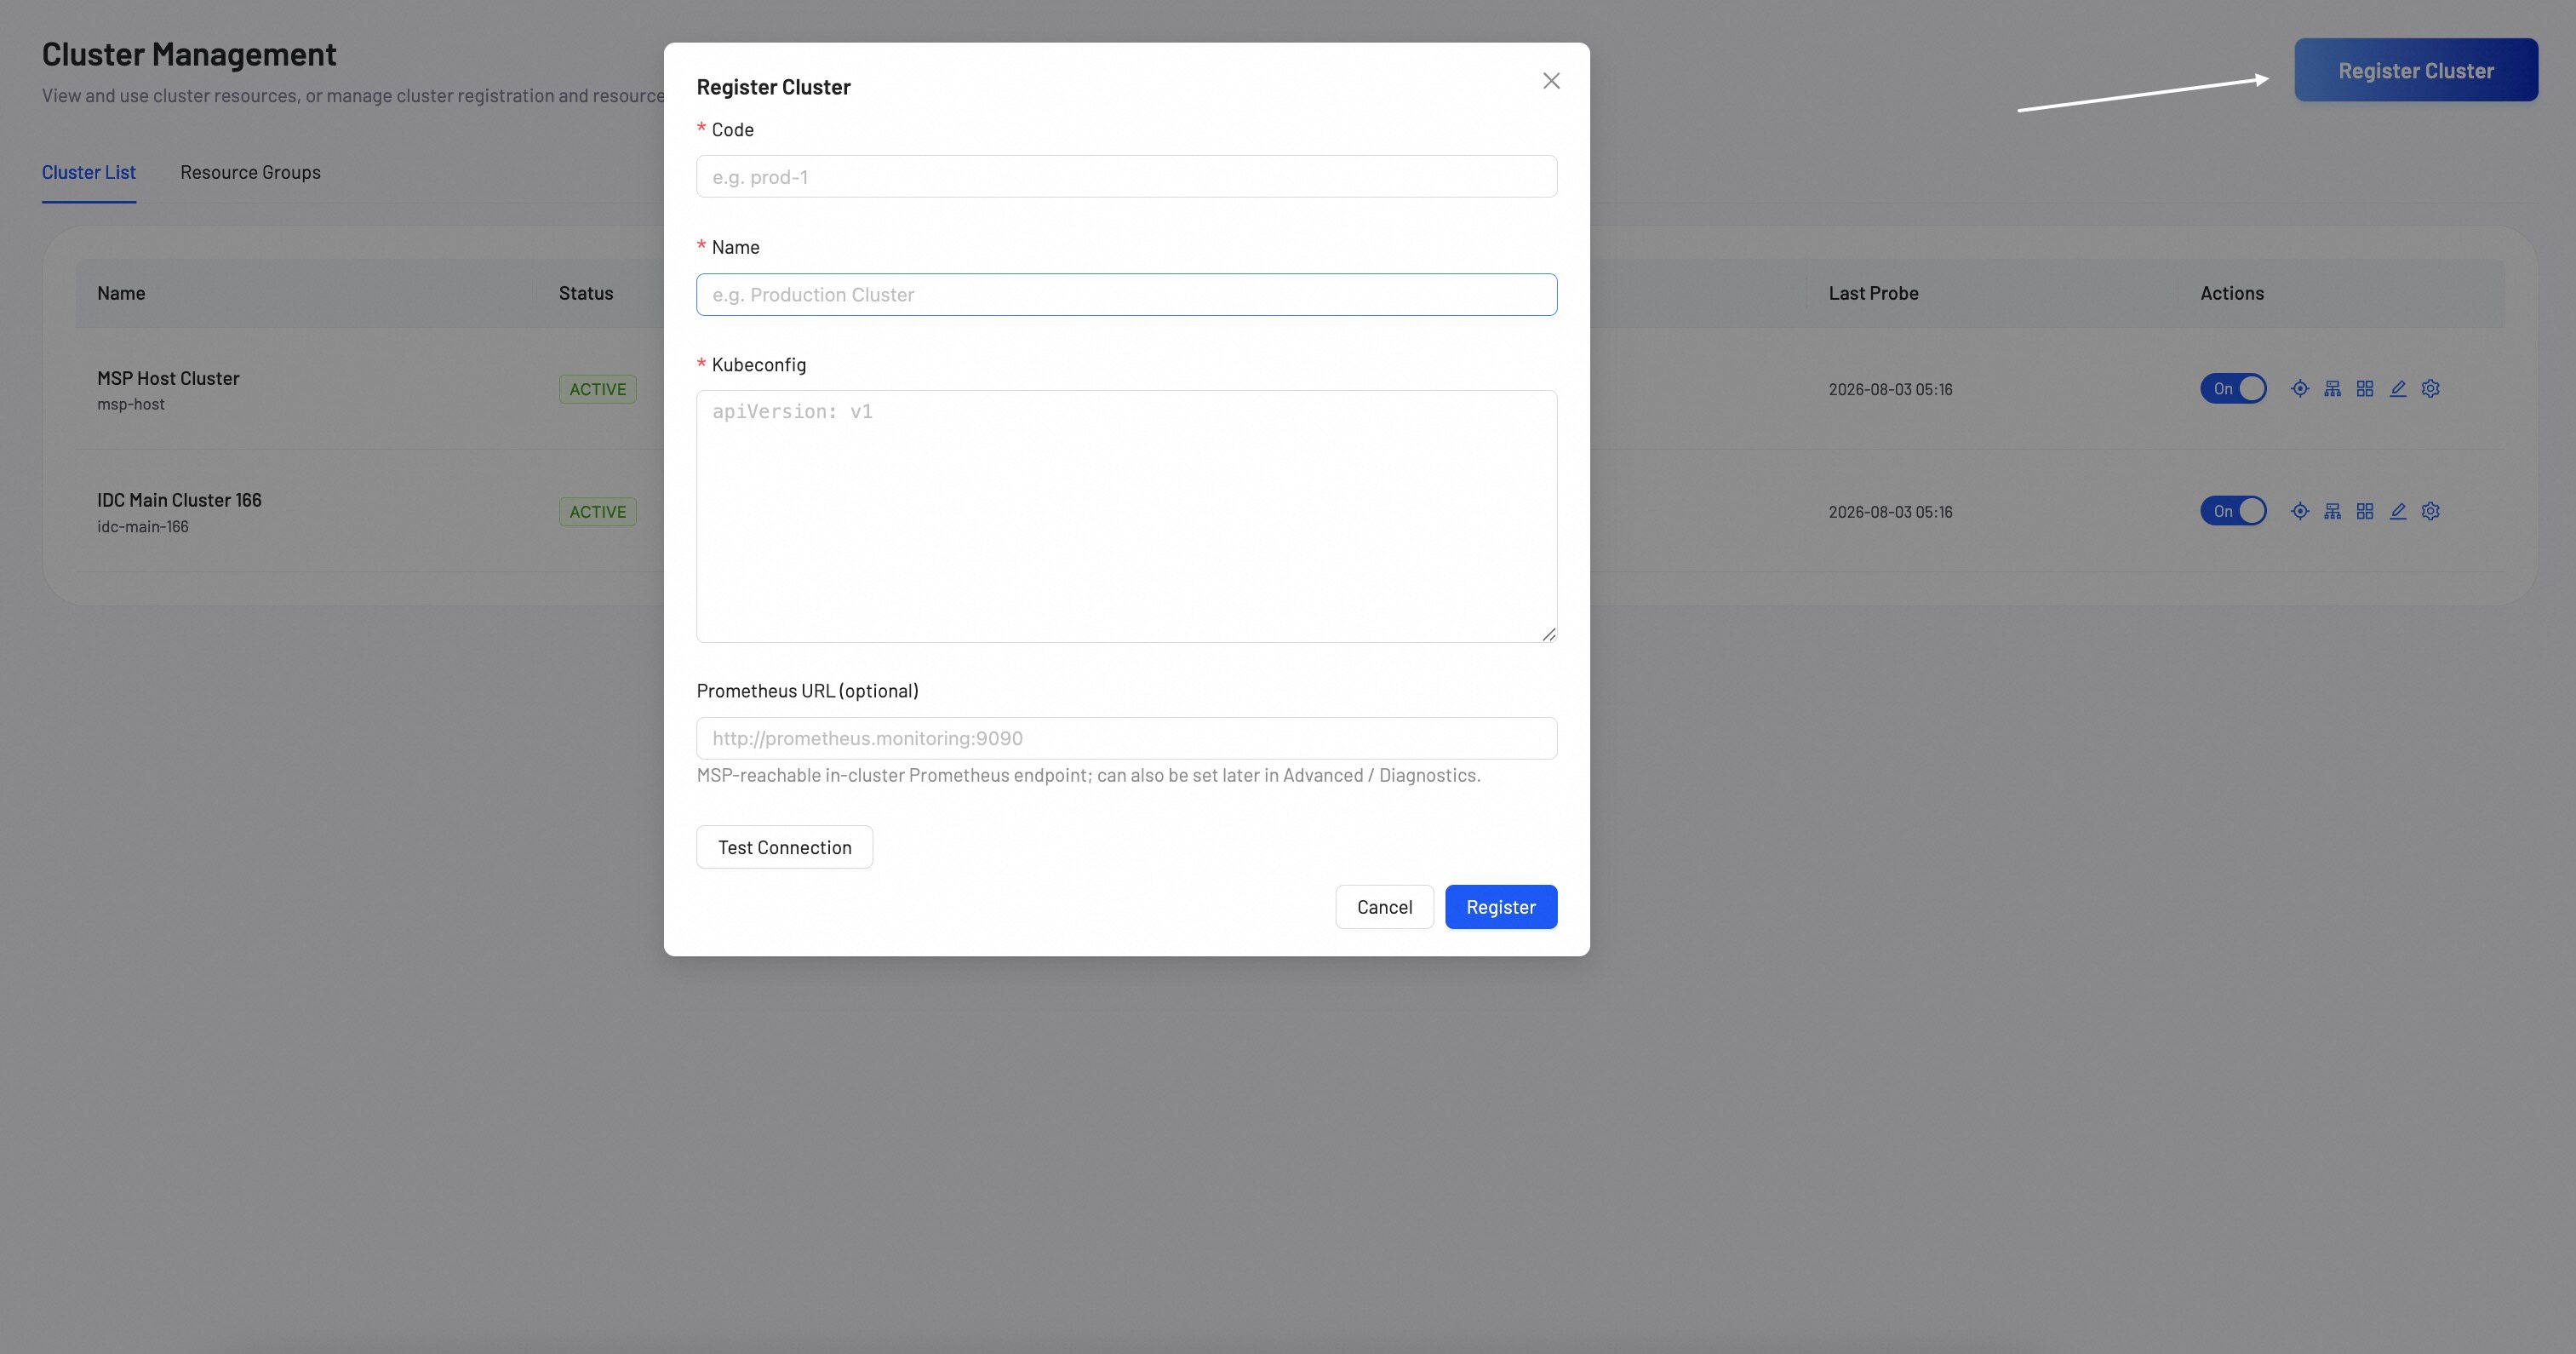Open the settings gear for IDC Main Cluster 166

point(2431,511)
